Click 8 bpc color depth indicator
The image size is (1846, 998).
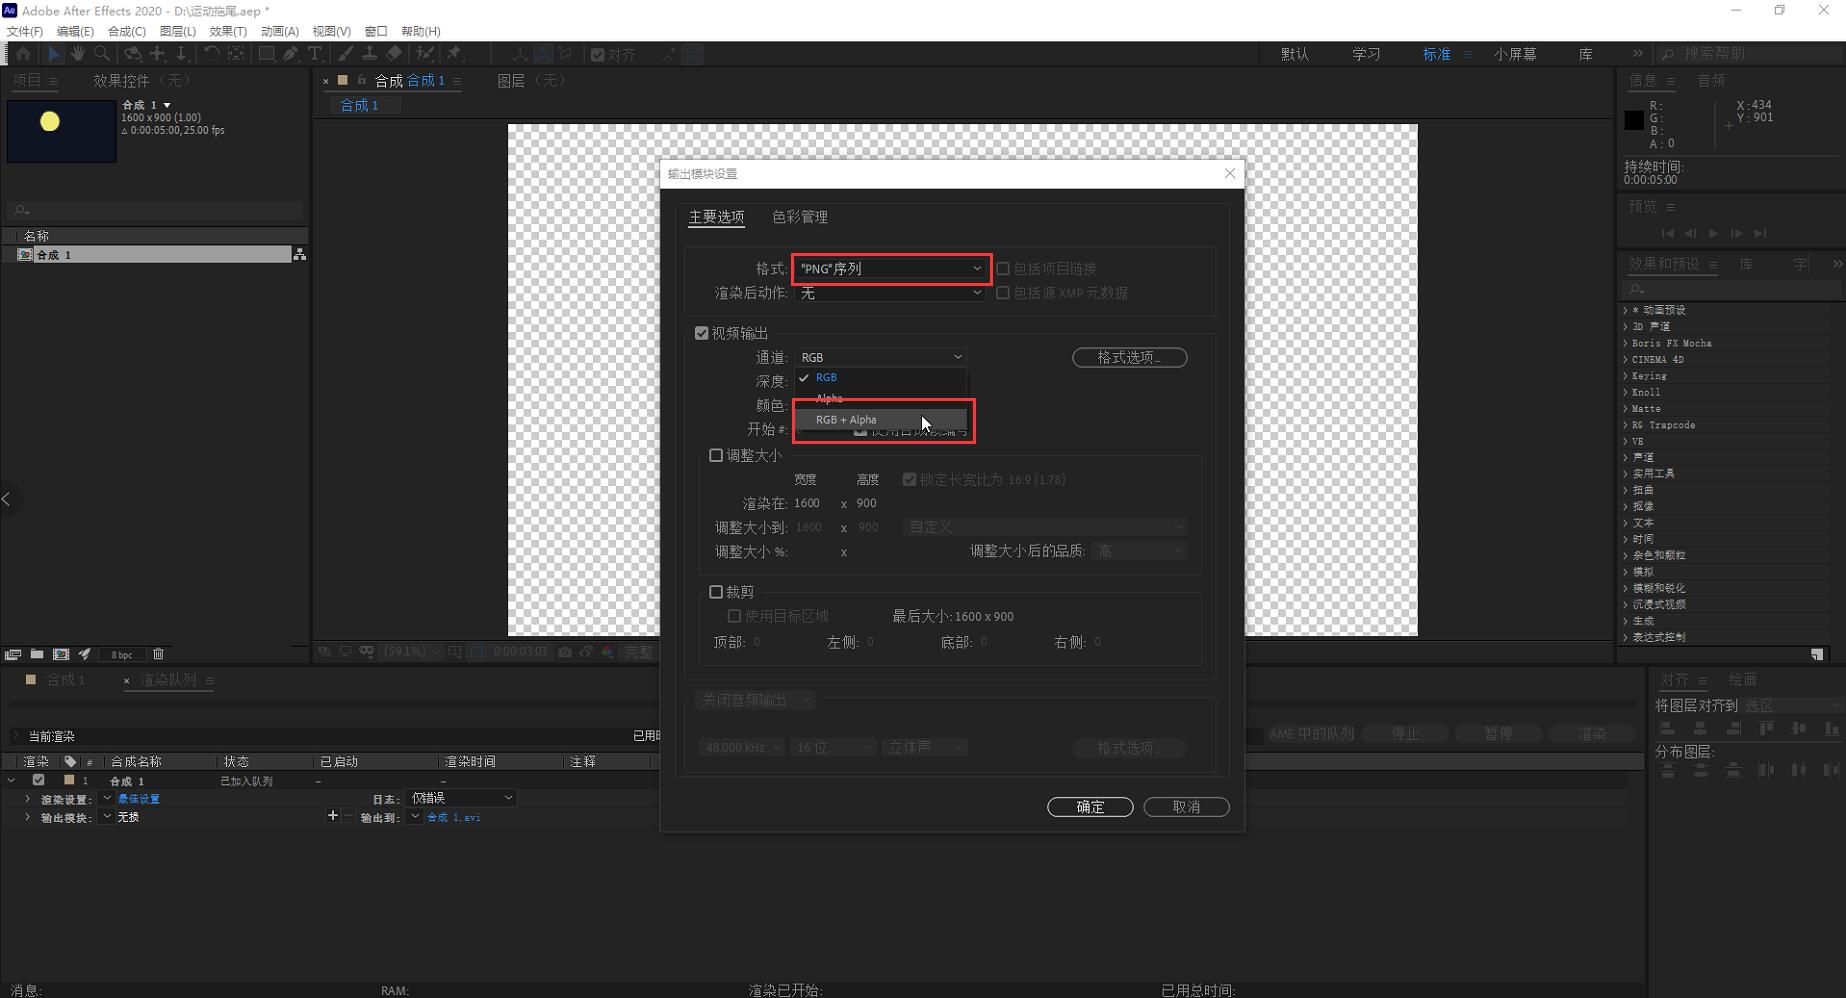[122, 655]
